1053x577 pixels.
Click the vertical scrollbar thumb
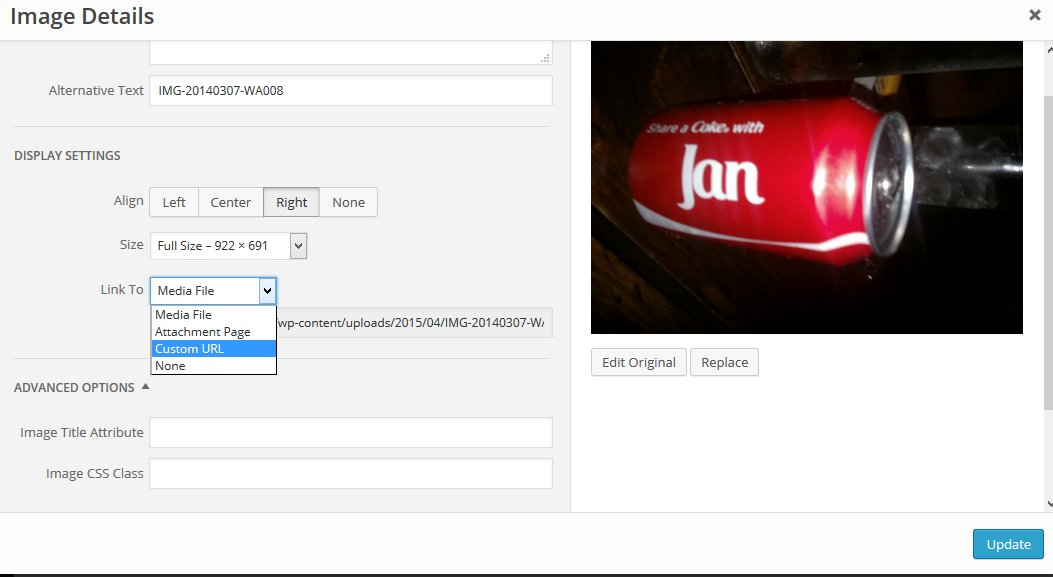(x=1049, y=252)
